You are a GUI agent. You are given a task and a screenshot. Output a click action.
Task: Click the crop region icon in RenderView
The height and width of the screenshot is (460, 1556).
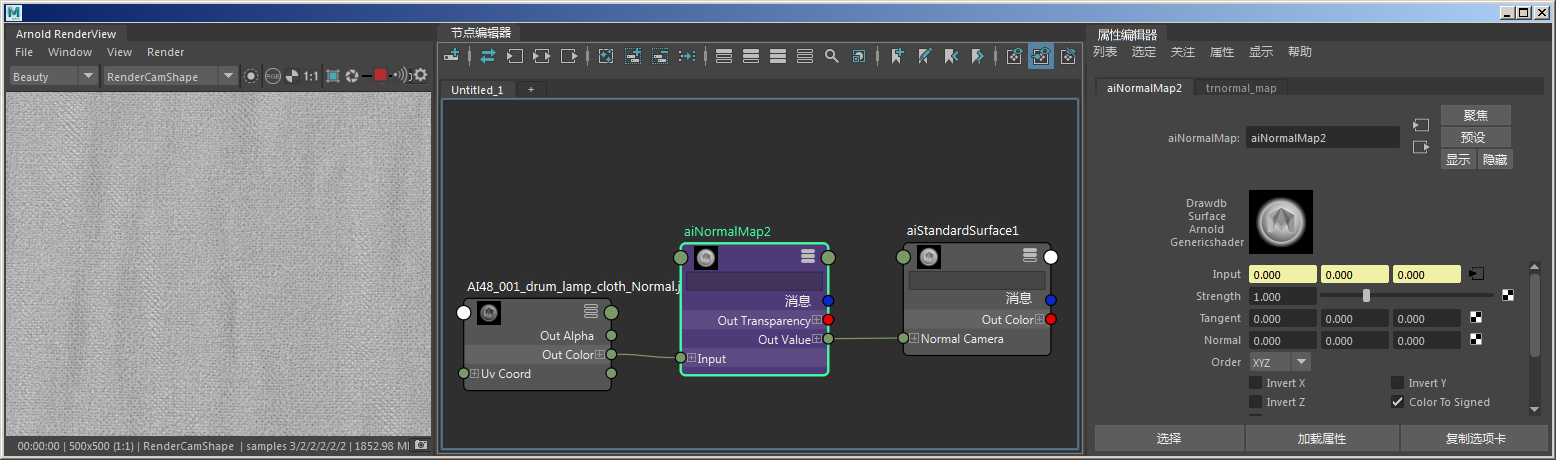click(x=332, y=76)
